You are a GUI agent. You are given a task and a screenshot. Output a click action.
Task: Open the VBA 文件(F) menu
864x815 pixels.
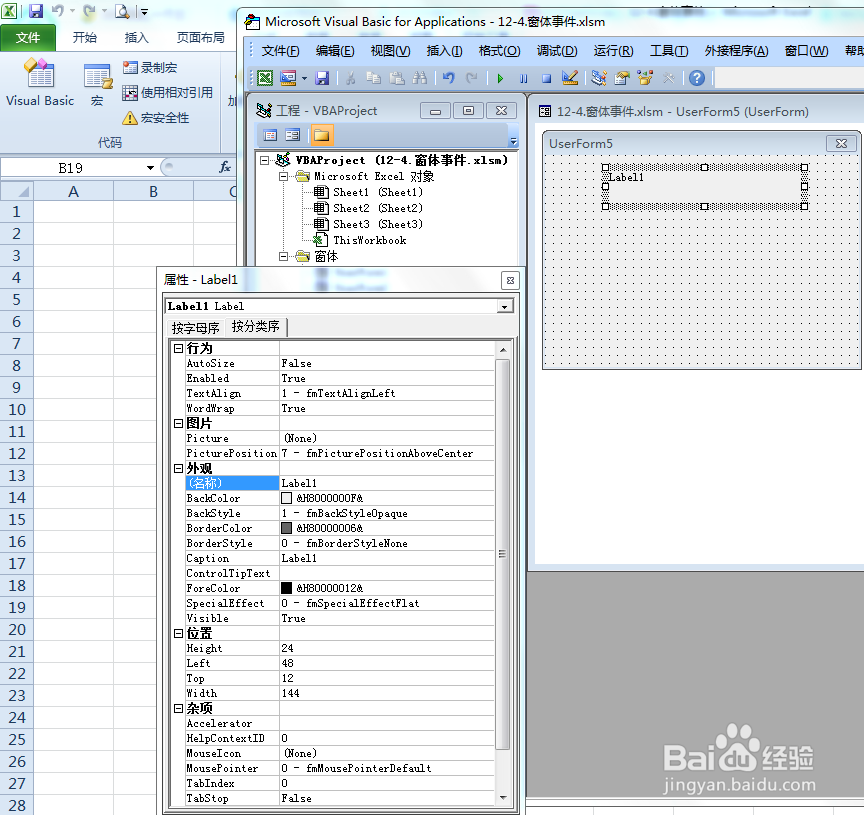280,51
